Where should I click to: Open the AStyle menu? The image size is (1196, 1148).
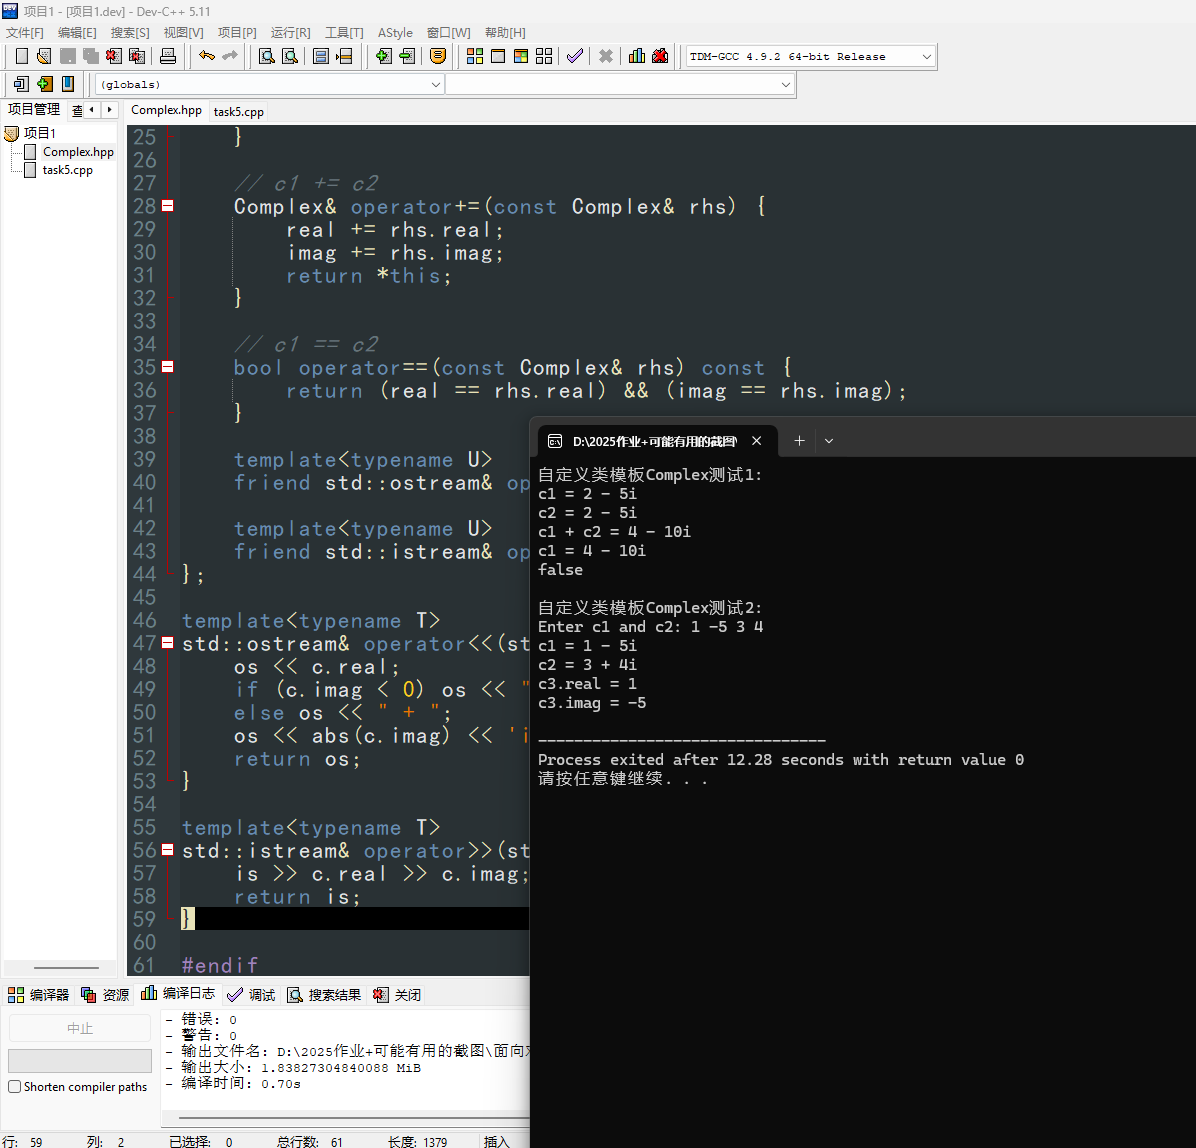[x=395, y=33]
